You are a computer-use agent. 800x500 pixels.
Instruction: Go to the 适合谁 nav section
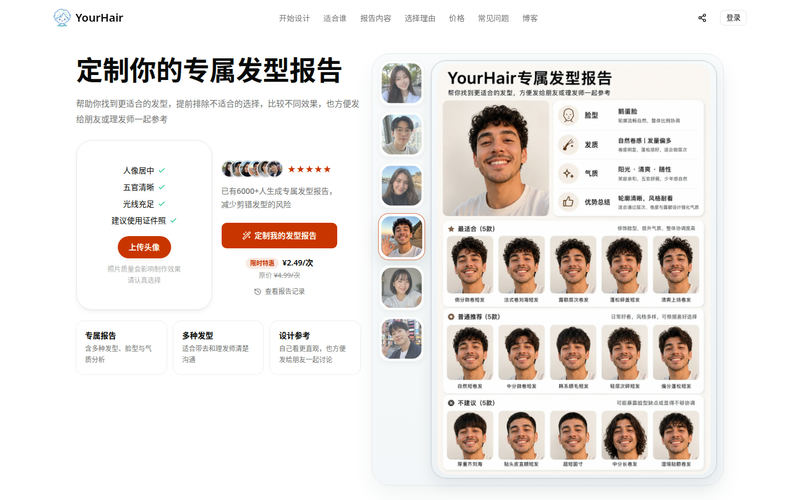(x=335, y=18)
